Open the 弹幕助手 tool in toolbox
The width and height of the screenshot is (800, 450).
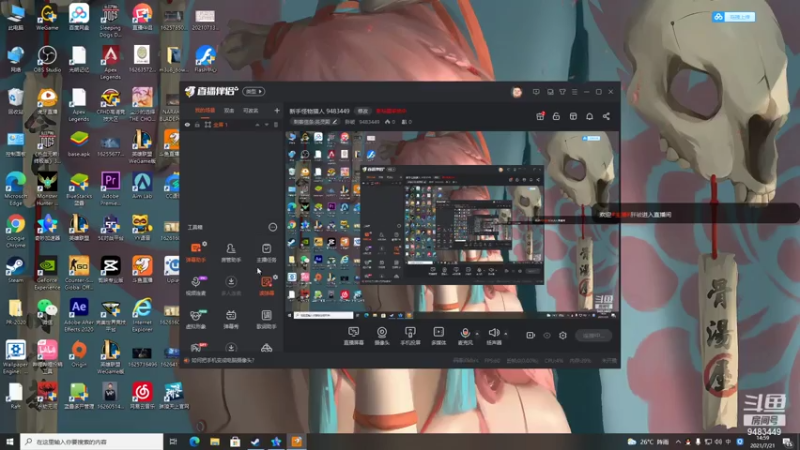pyautogui.click(x=196, y=252)
